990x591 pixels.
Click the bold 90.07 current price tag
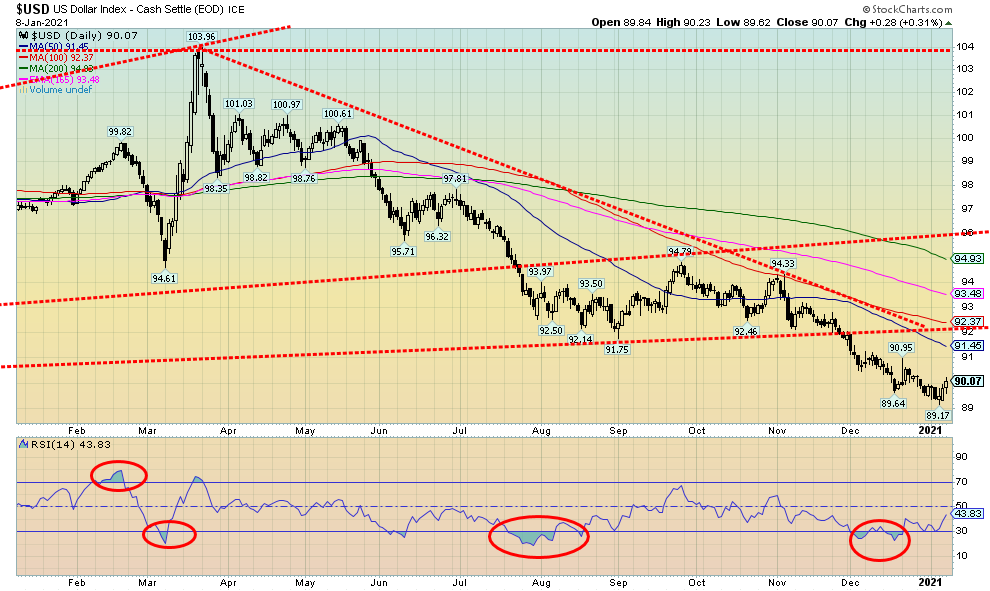coord(968,381)
